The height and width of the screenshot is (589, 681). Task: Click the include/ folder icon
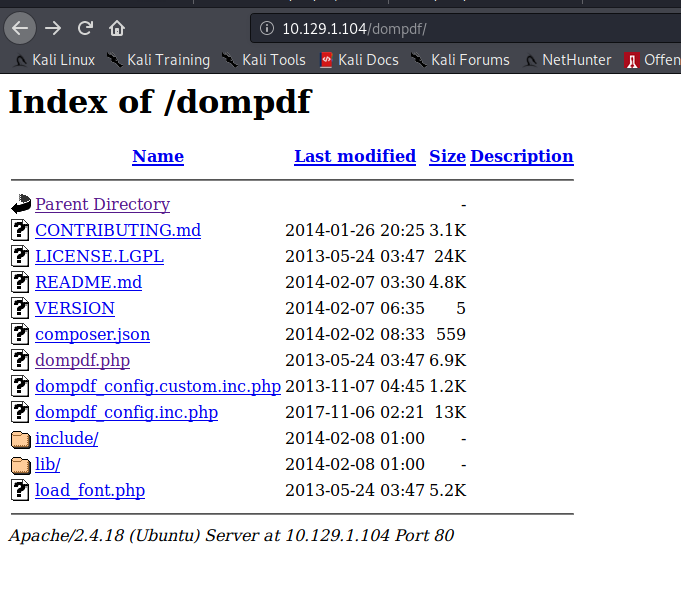tap(20, 438)
